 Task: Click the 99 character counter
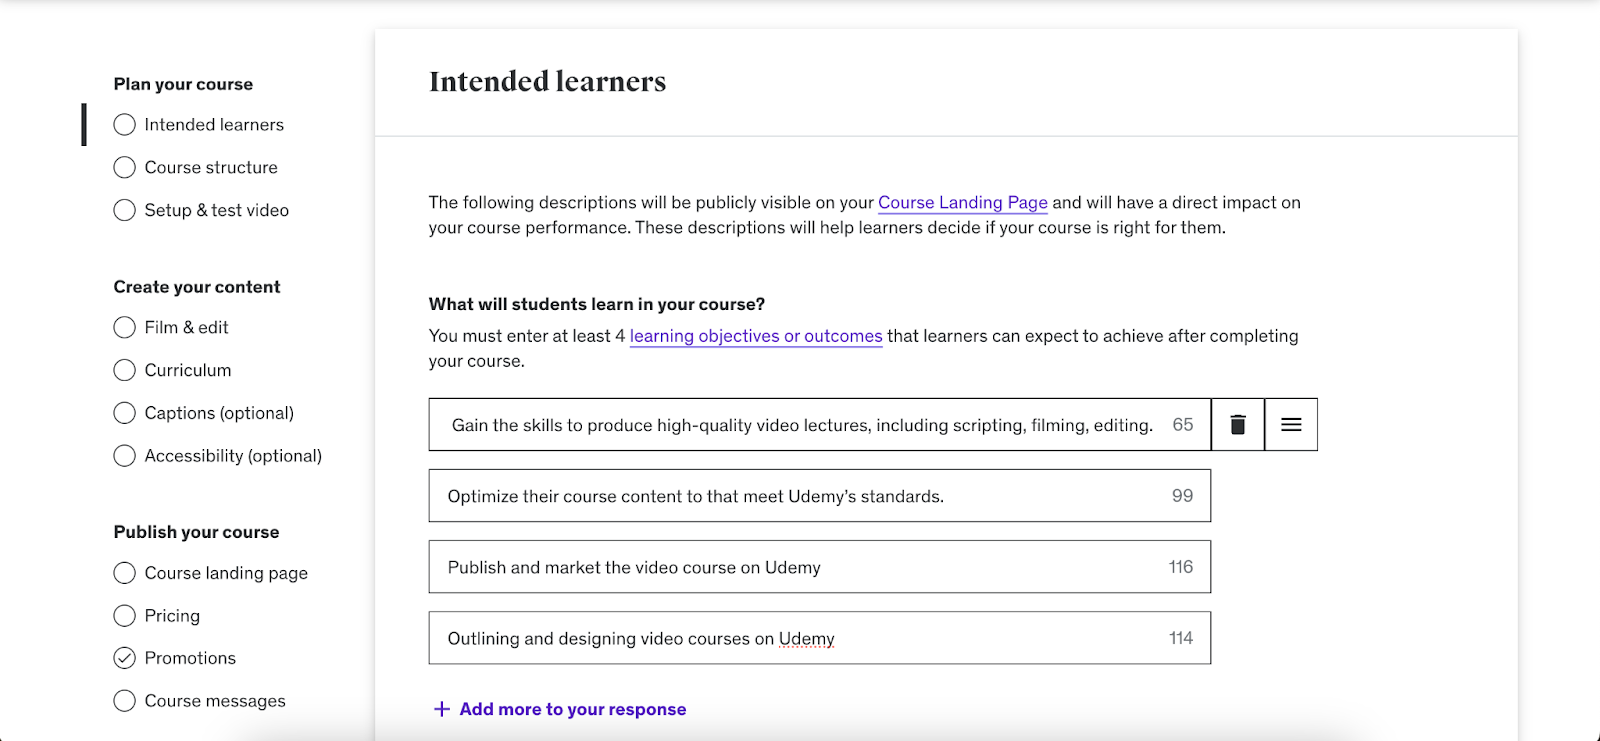coord(1183,496)
